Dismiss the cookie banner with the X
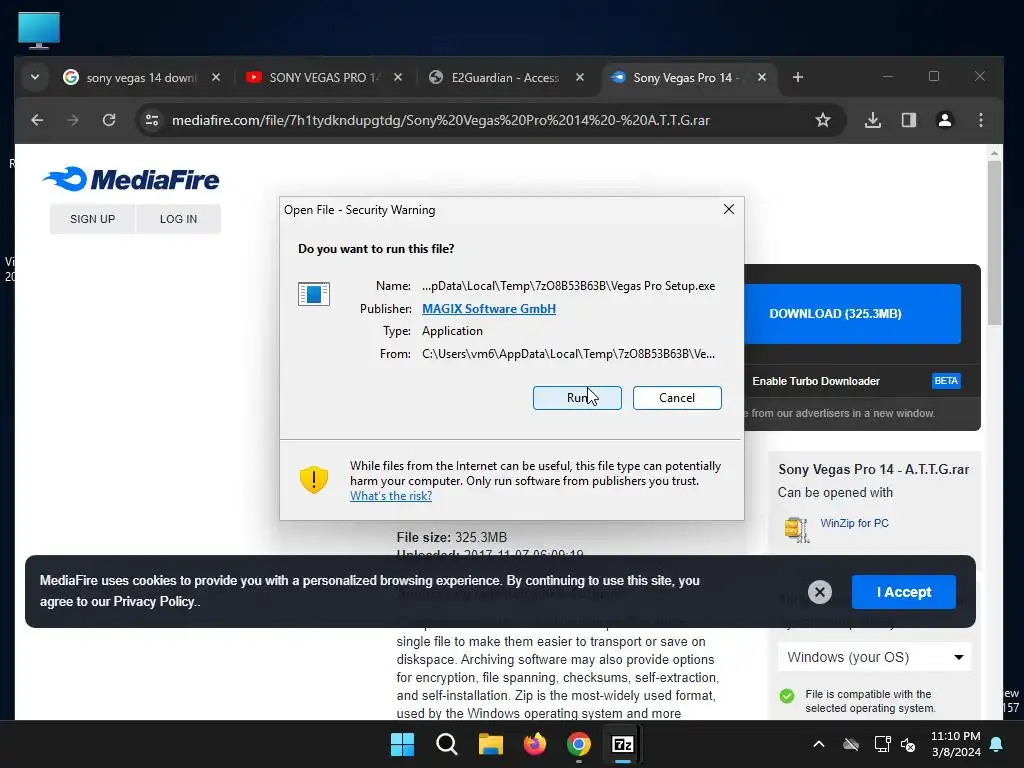1024x768 pixels. coord(820,592)
